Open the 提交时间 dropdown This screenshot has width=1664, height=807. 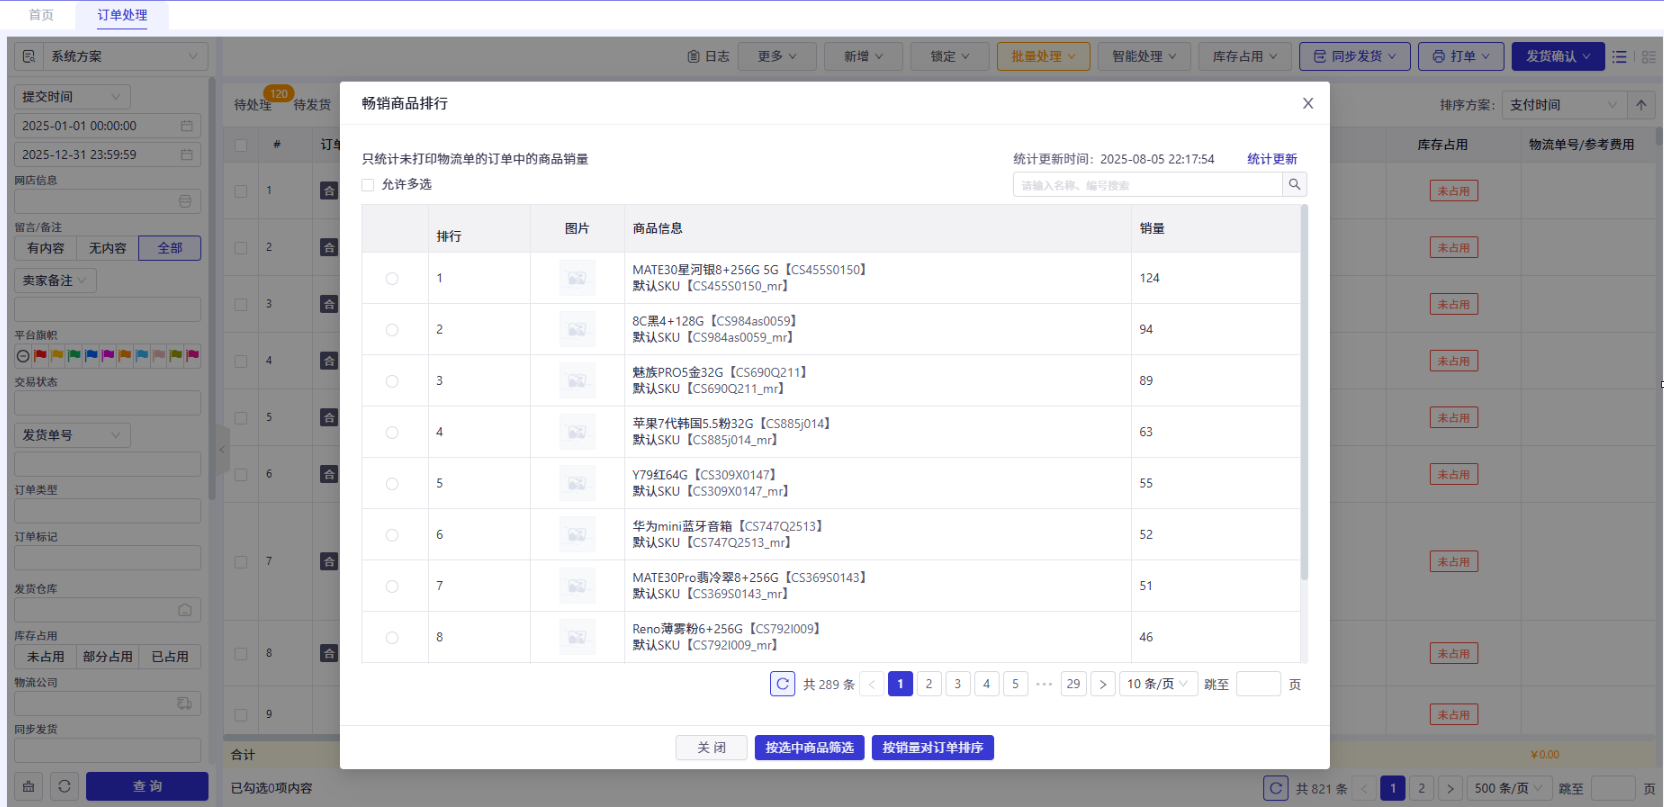tap(72, 97)
